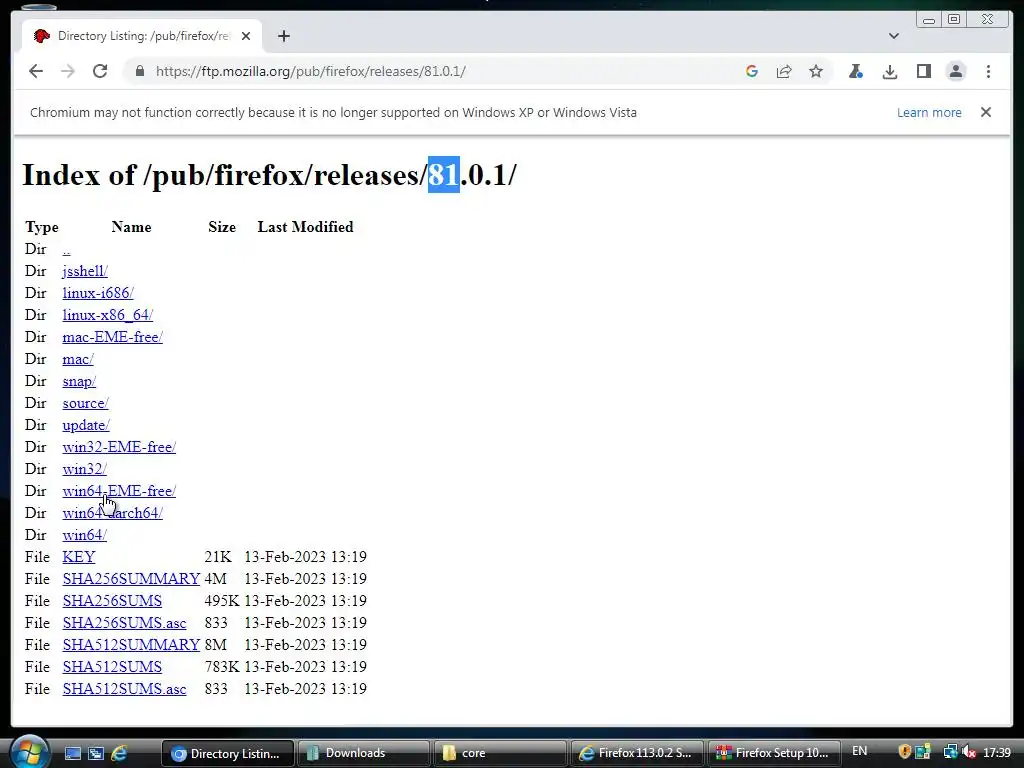Screen dimensions: 1024x768
Task: Open the Chrome Labs flask icon
Action: tap(856, 71)
